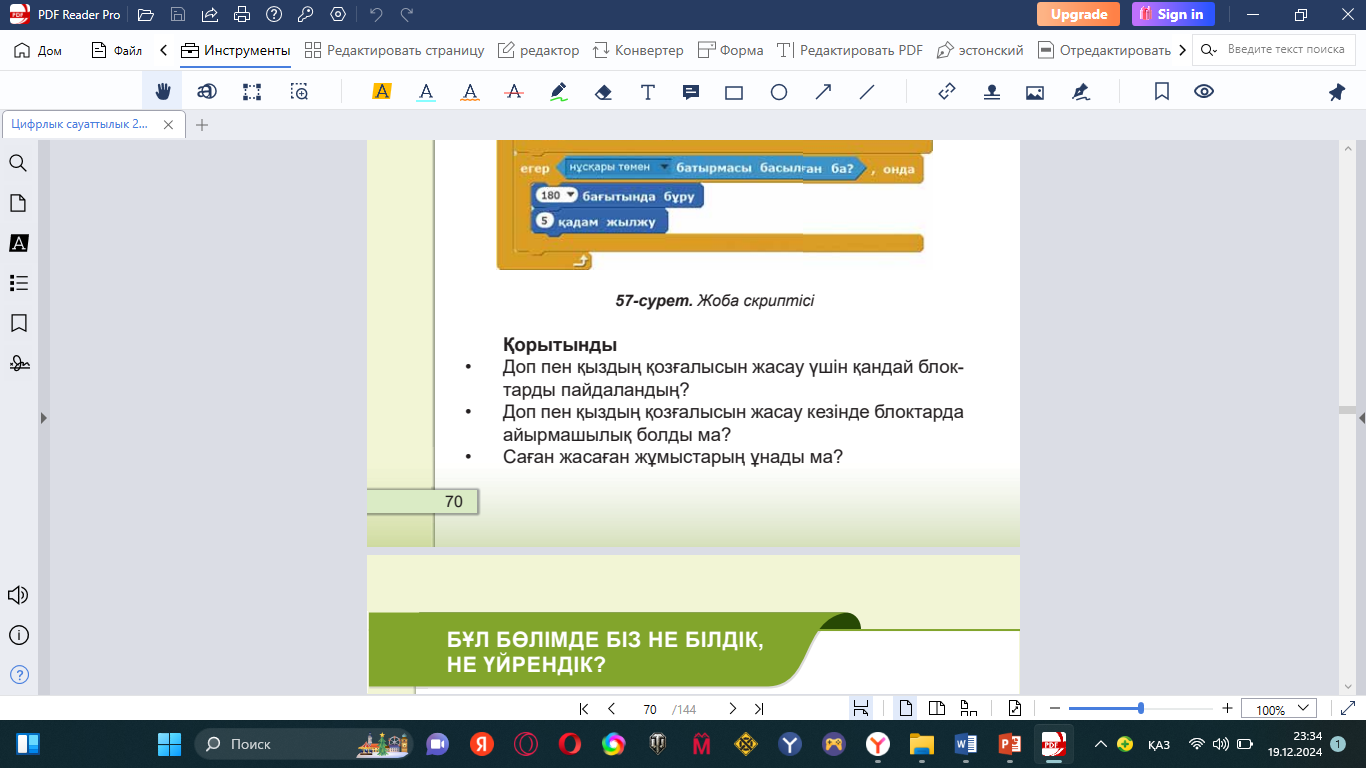Choose the highlight text tool
Image resolution: width=1366 pixels, height=768 pixels.
point(381,92)
